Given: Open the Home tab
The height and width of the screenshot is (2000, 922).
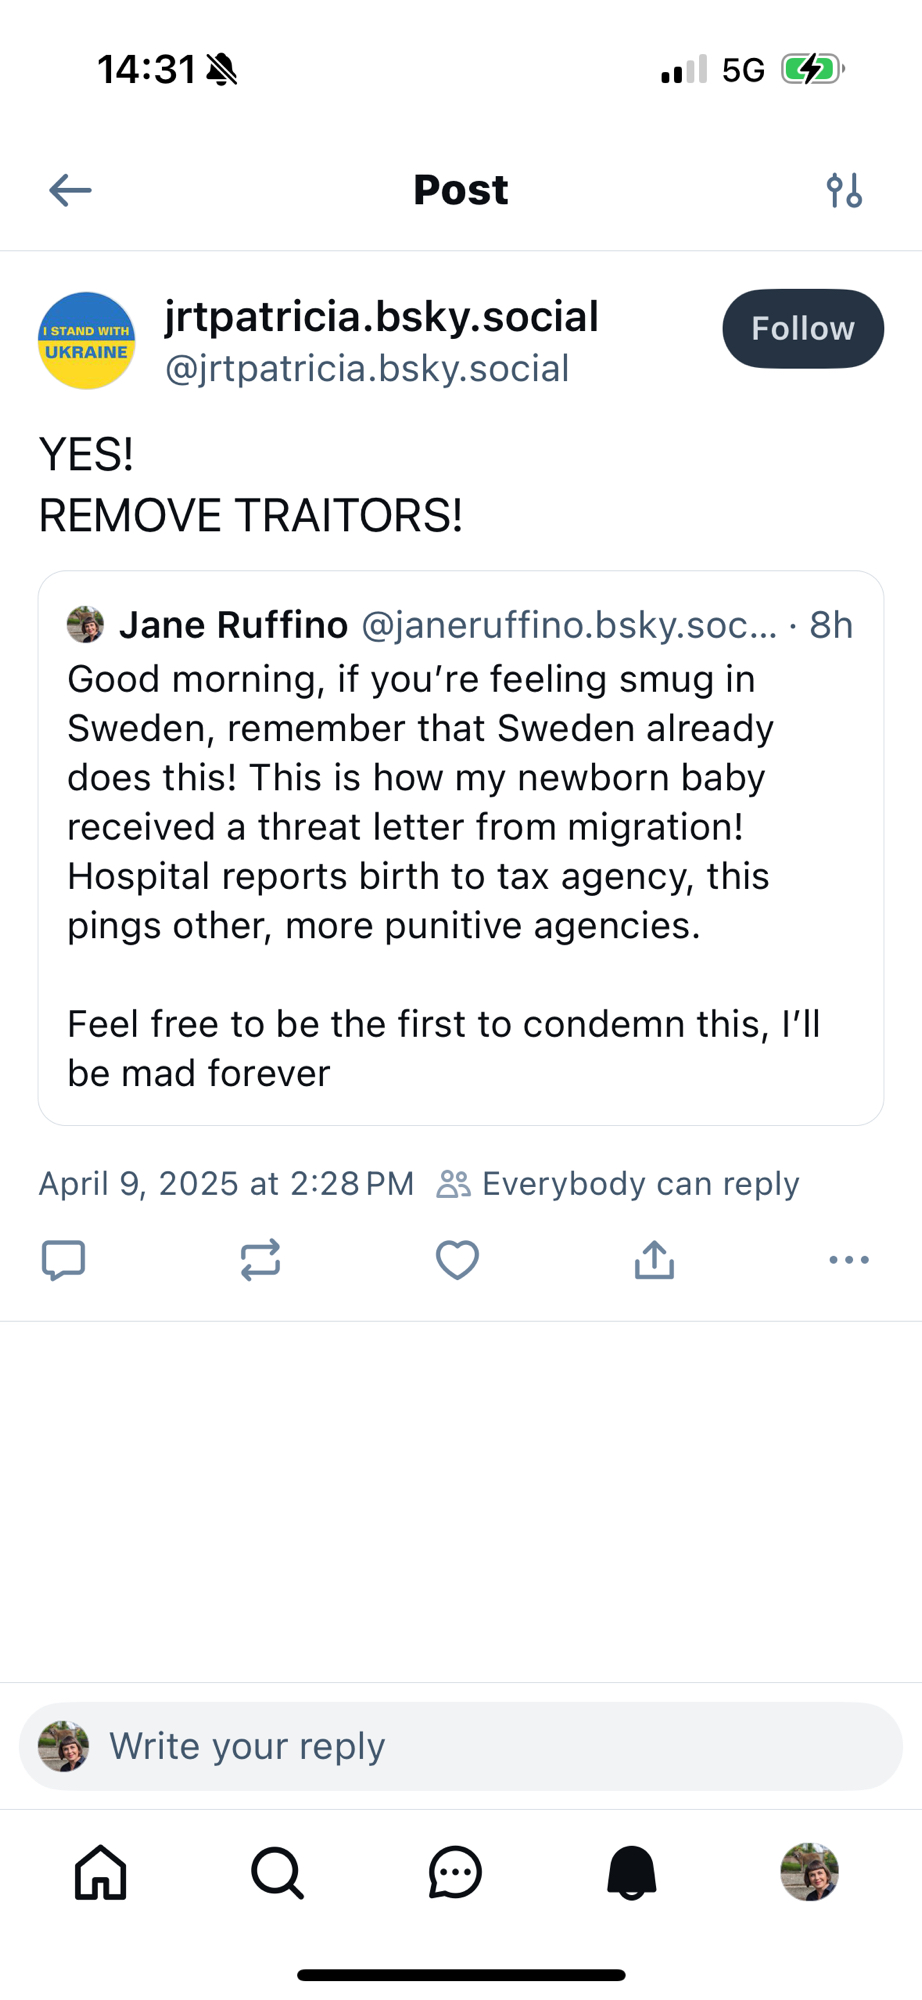Looking at the screenshot, I should point(101,1872).
